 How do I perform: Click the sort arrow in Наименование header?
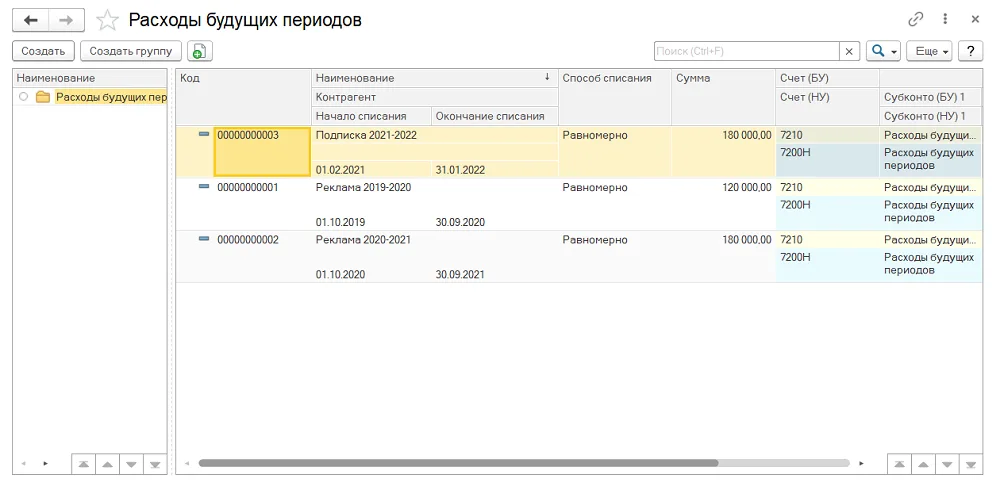click(547, 77)
